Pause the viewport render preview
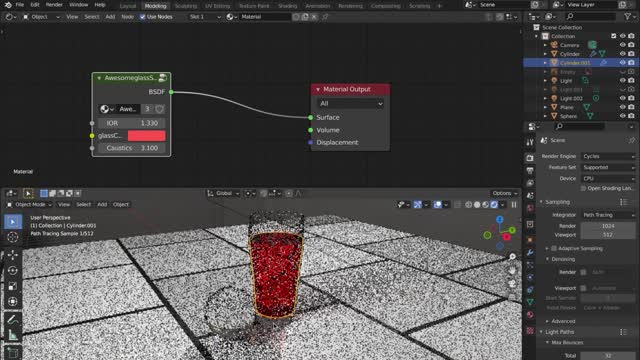Screen dimensions: 640x360 [514, 204]
